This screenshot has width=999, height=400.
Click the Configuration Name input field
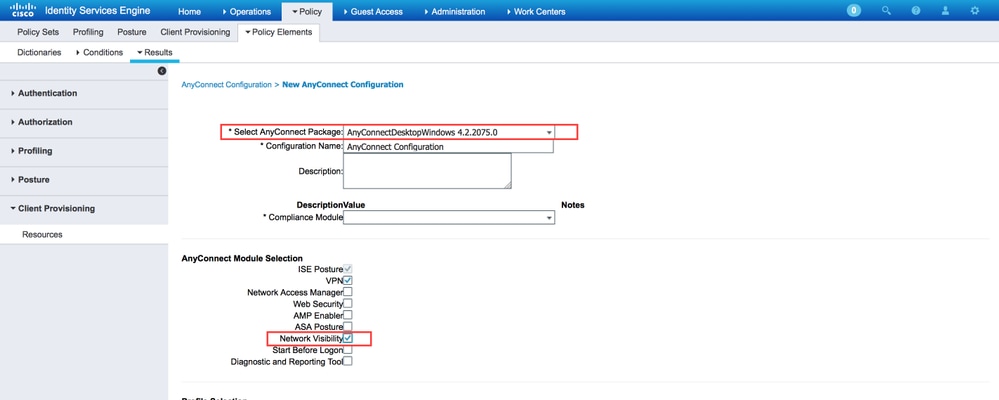(x=449, y=146)
